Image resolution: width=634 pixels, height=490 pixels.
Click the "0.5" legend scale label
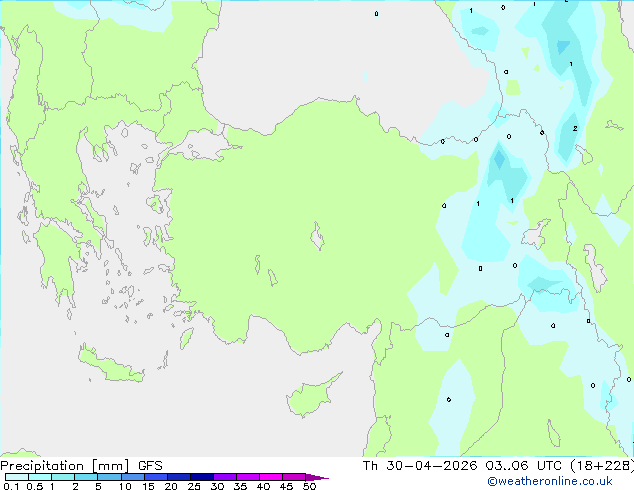point(35,486)
